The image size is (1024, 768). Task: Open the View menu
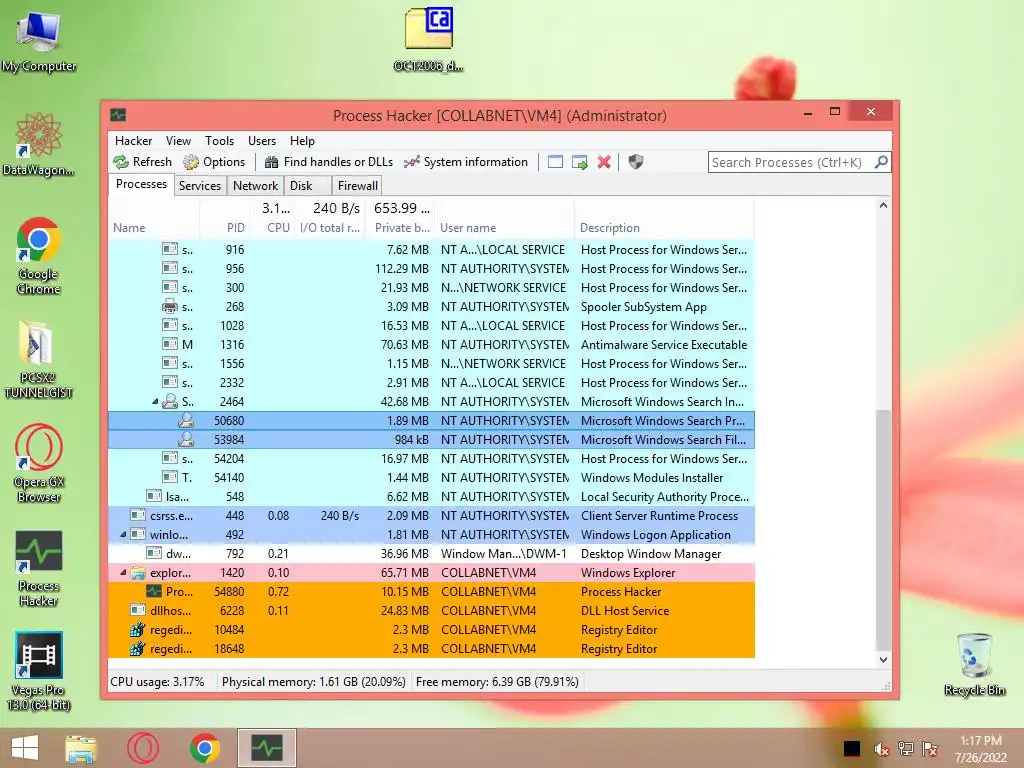pyautogui.click(x=178, y=141)
